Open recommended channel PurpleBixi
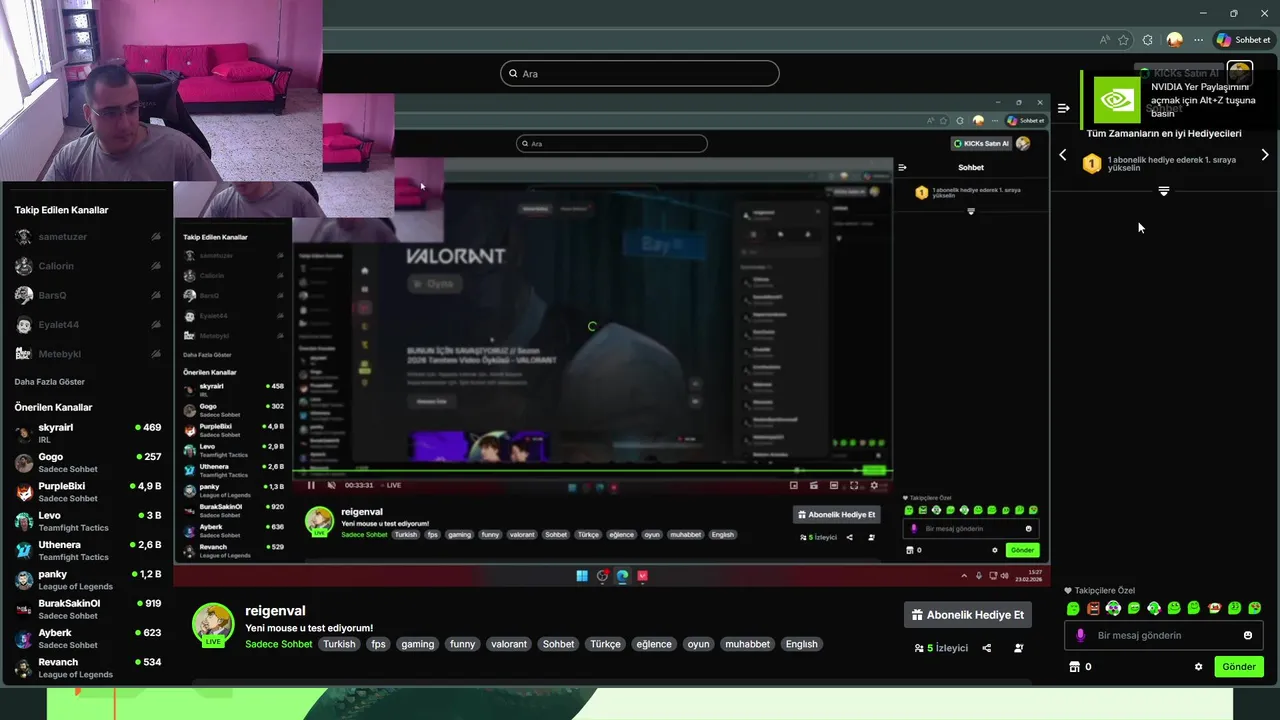The height and width of the screenshot is (720, 1280). pyautogui.click(x=88, y=492)
